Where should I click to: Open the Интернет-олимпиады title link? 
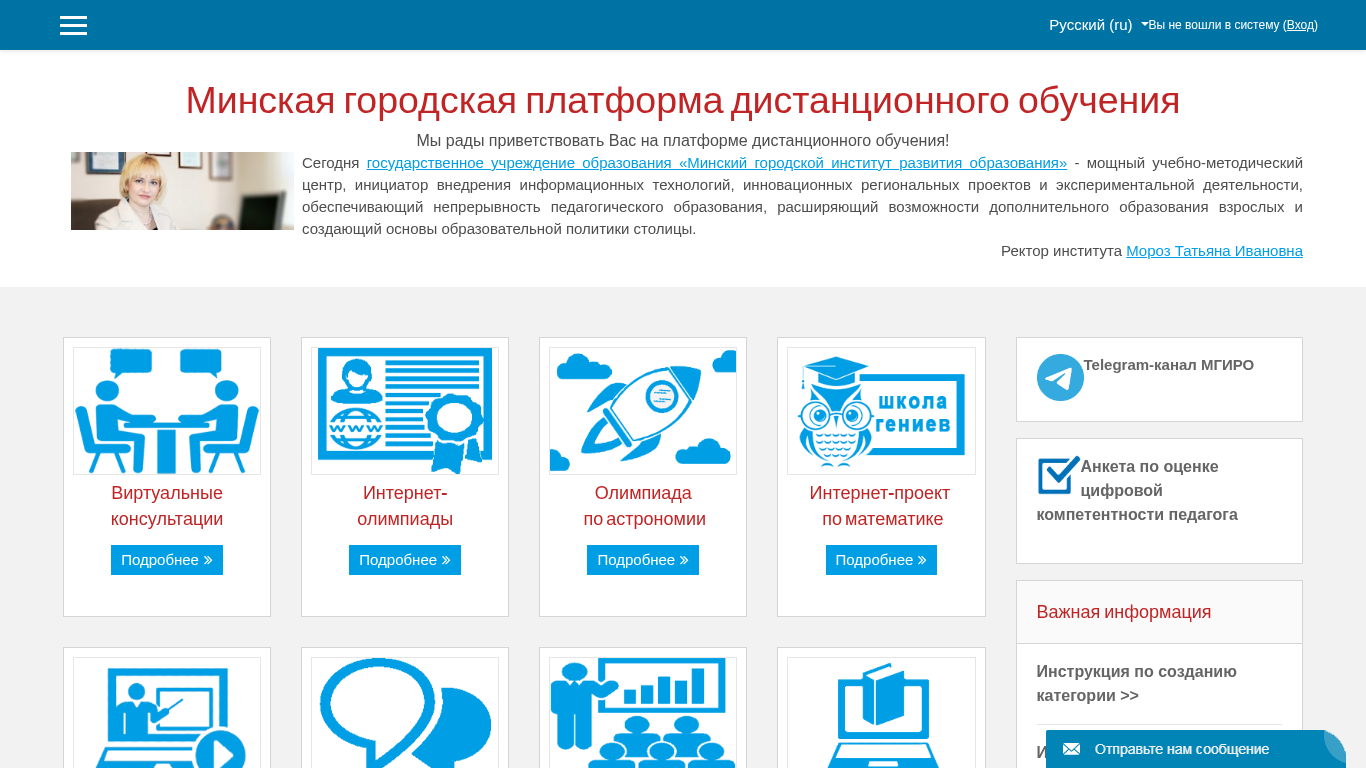tap(405, 506)
